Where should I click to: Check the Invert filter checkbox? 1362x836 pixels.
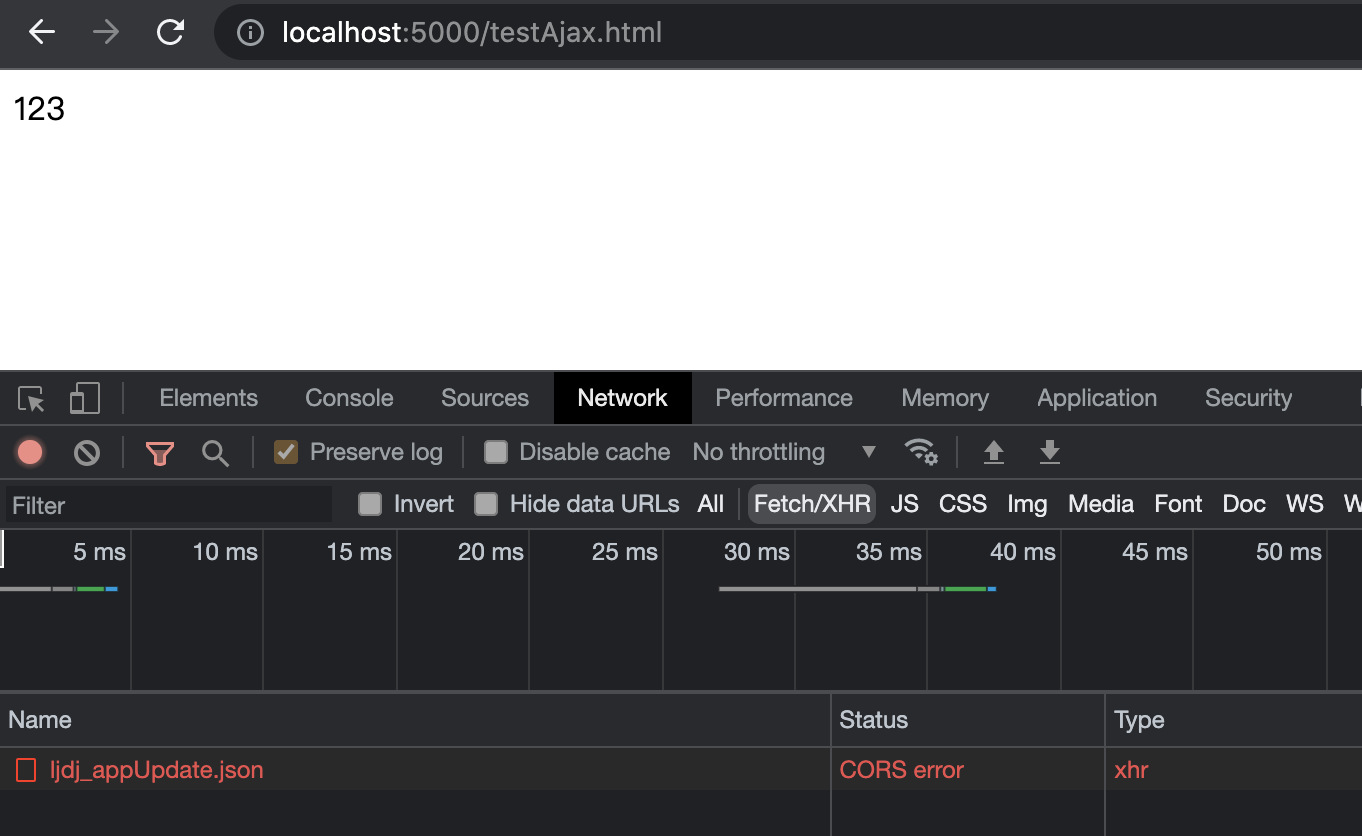(x=370, y=504)
